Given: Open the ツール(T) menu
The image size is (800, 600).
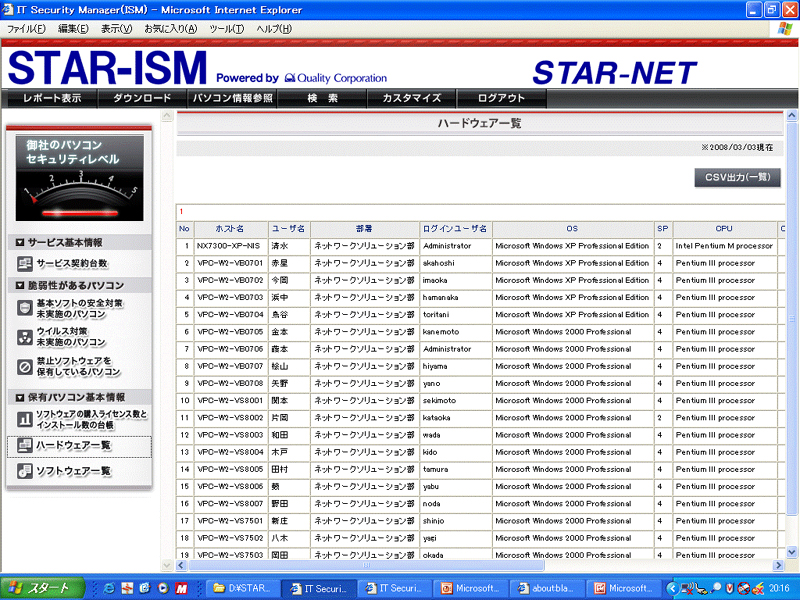Looking at the screenshot, I should click(227, 29).
